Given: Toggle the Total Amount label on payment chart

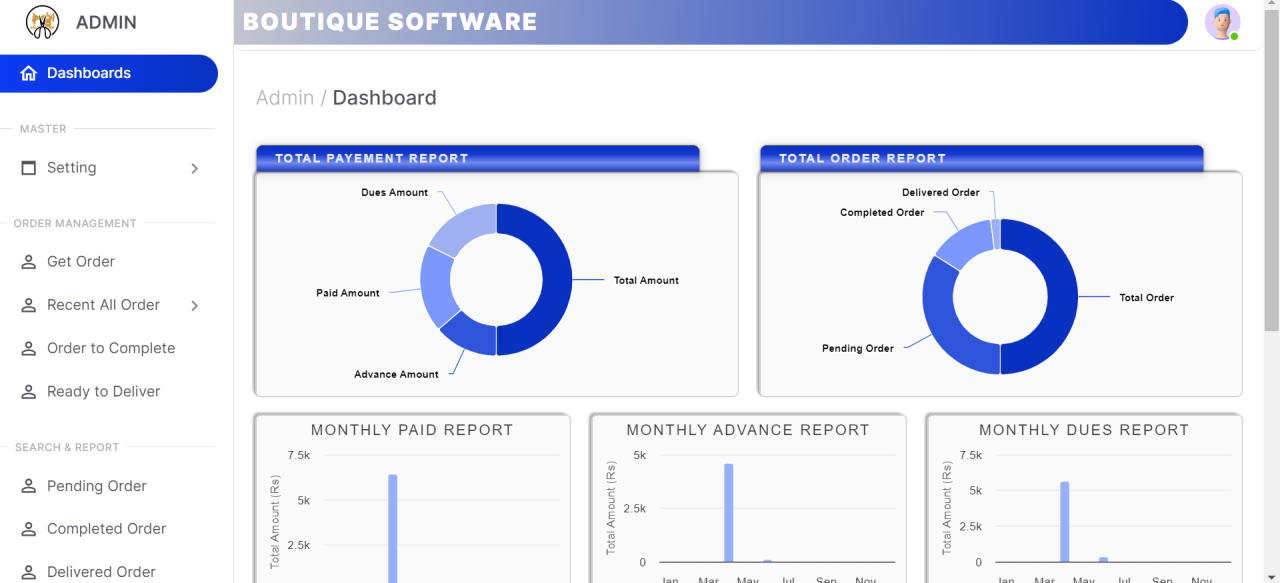Looking at the screenshot, I should click(x=645, y=280).
